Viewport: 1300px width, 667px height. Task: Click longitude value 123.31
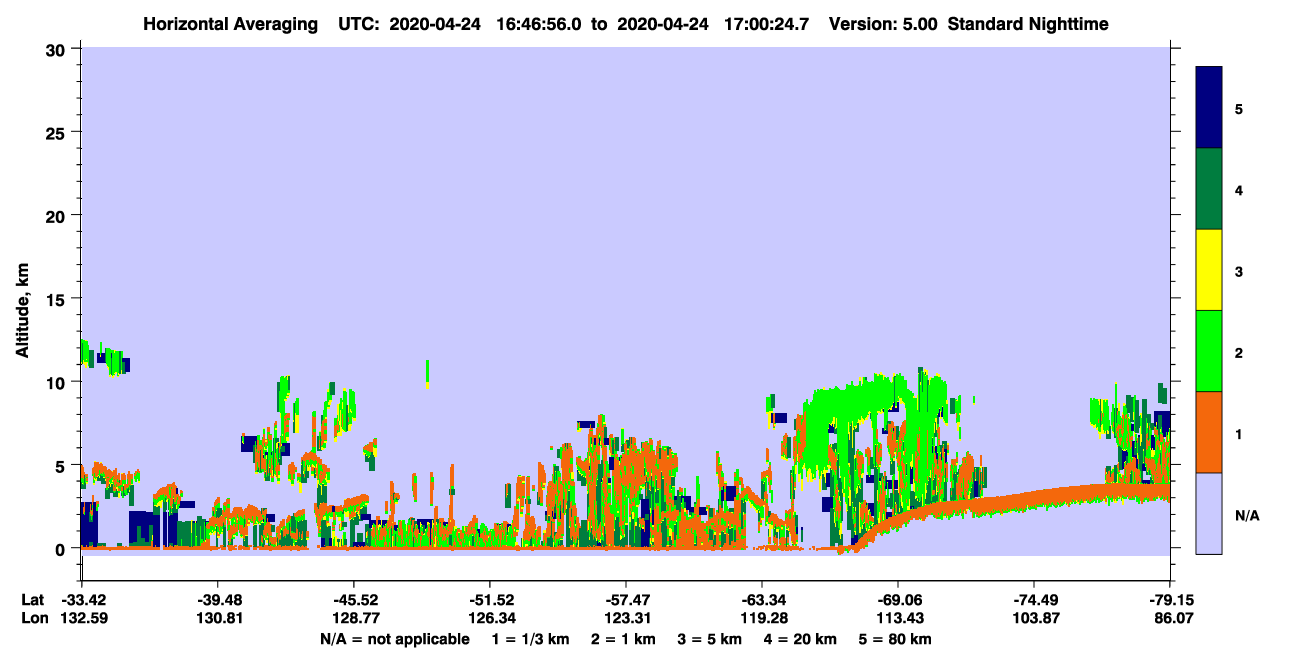[x=626, y=619]
